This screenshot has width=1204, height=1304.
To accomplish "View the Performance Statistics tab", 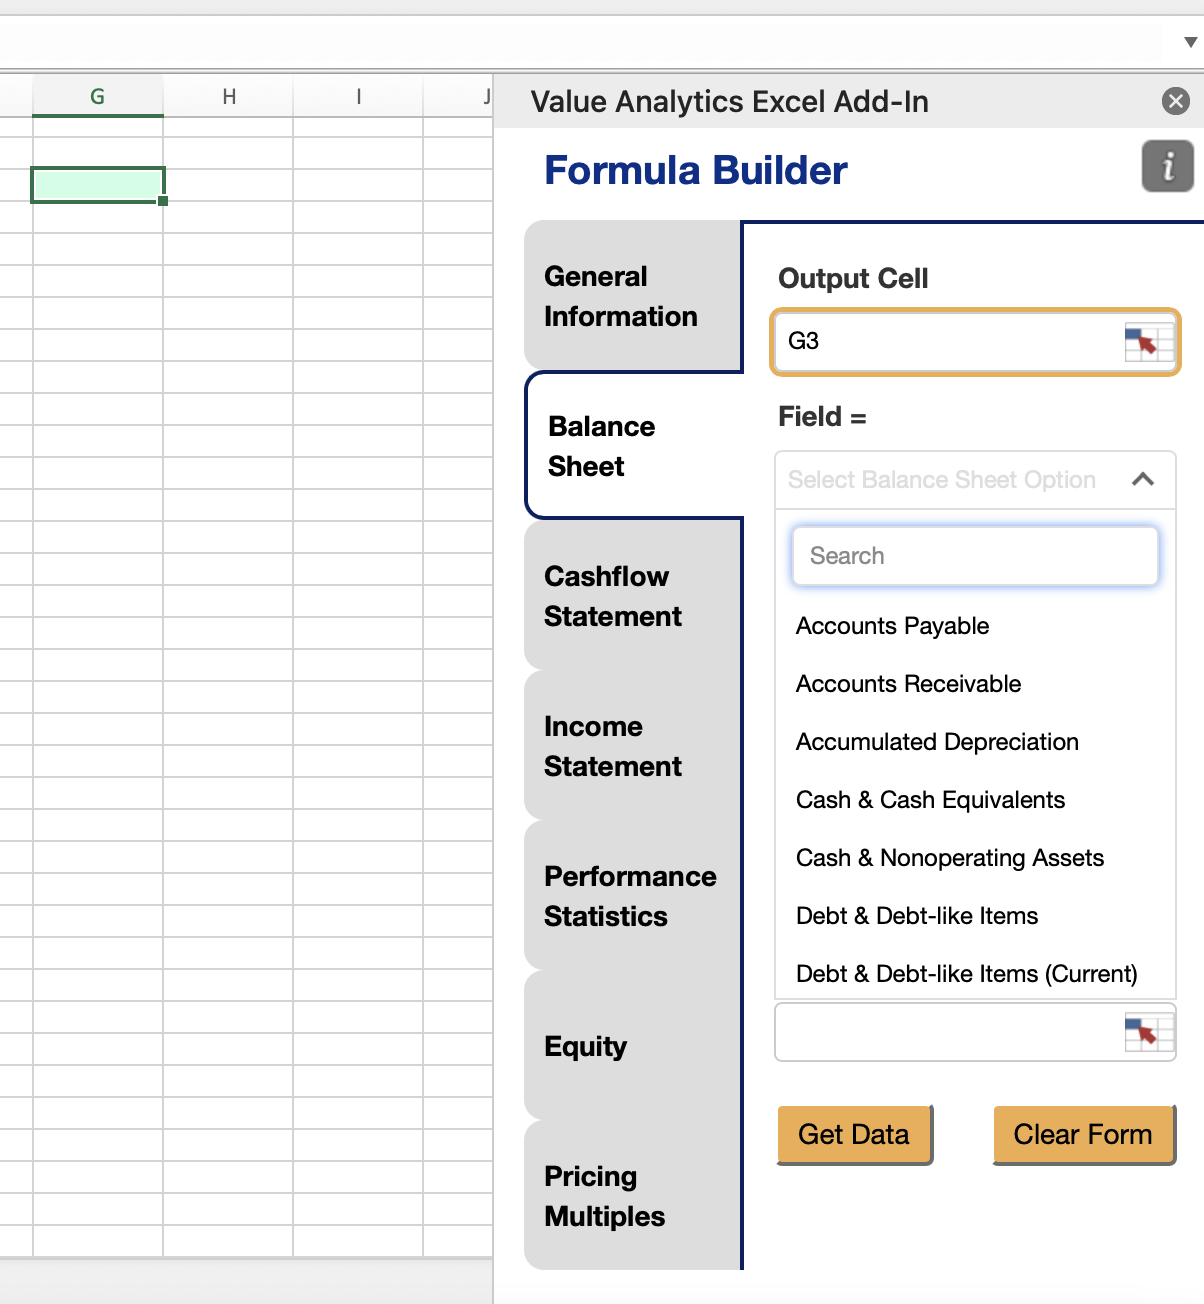I will (x=630, y=896).
